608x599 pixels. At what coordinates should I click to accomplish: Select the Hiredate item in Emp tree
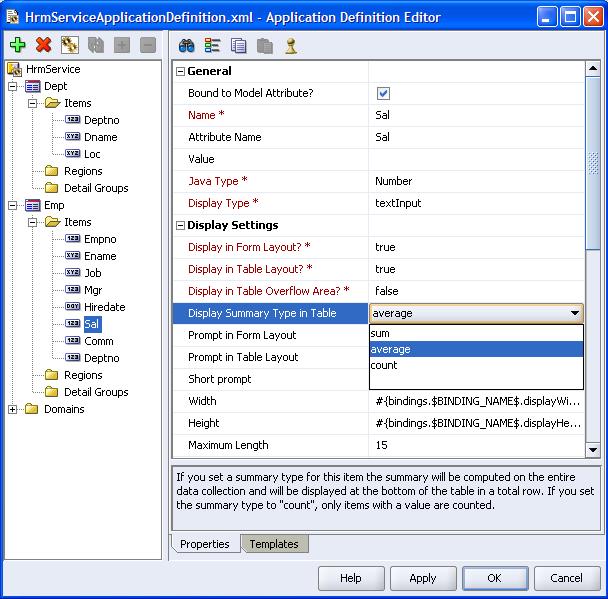[104, 307]
